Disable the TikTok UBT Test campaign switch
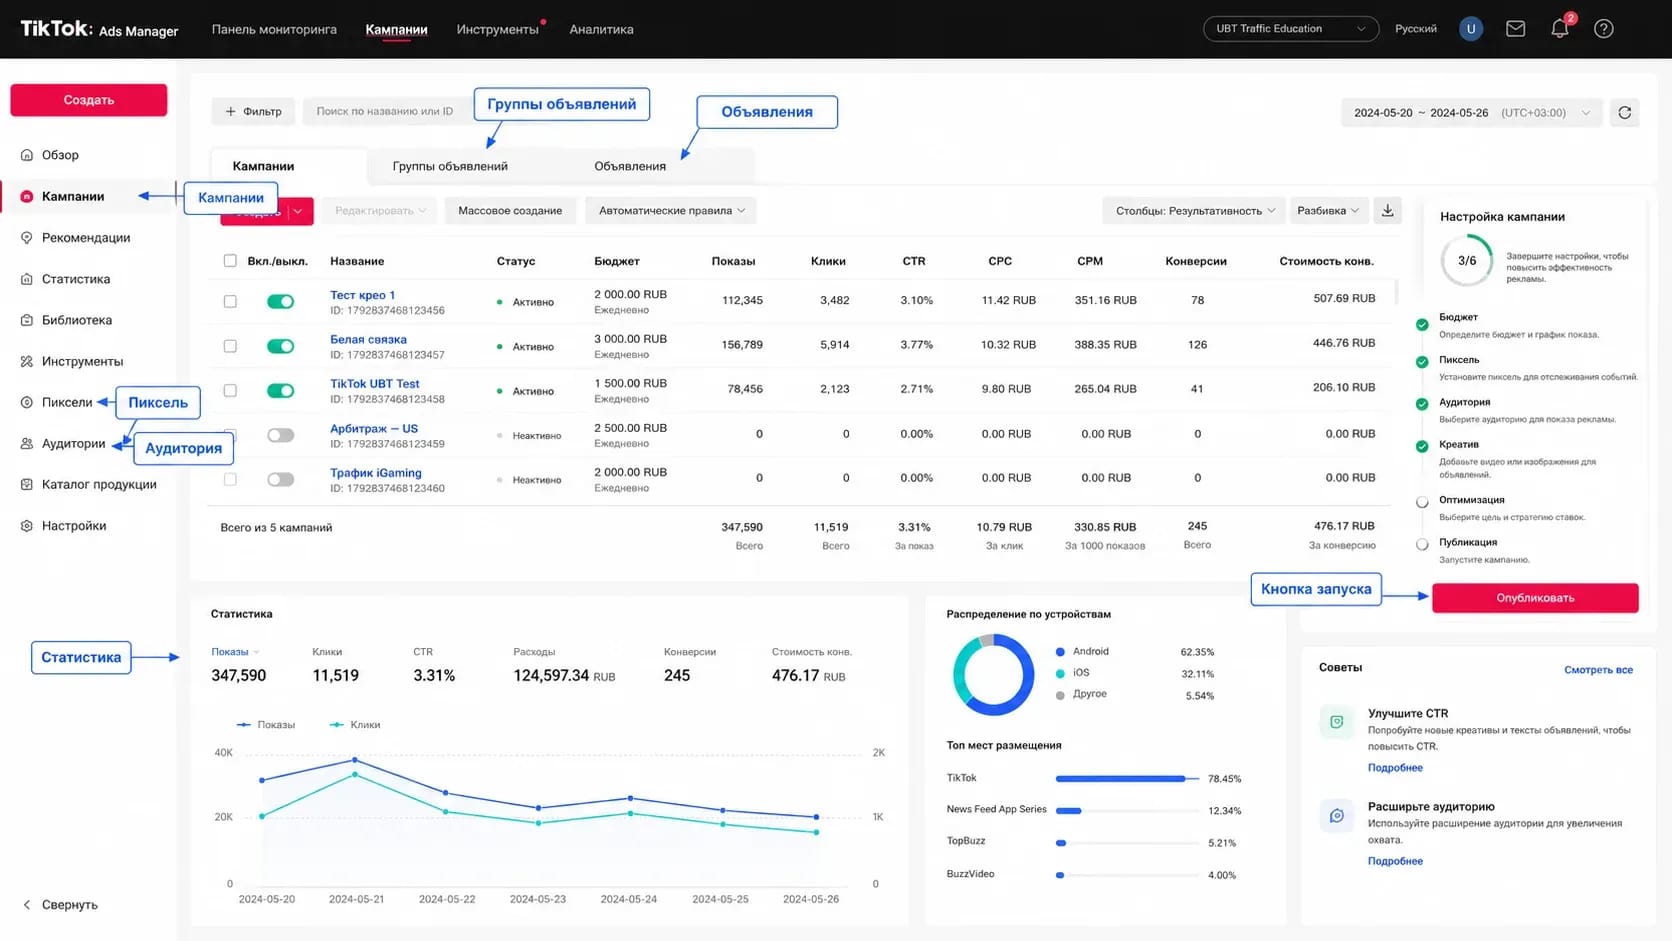Image resolution: width=1672 pixels, height=941 pixels. (280, 390)
